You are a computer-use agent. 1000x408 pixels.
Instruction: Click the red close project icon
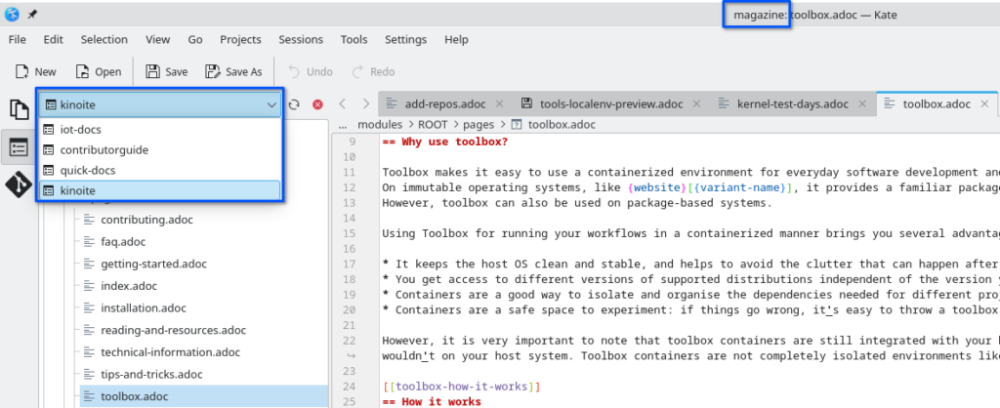point(318,105)
